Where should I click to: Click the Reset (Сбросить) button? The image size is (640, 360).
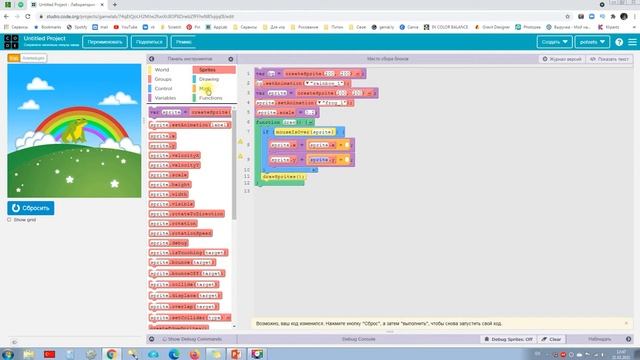tap(31, 208)
